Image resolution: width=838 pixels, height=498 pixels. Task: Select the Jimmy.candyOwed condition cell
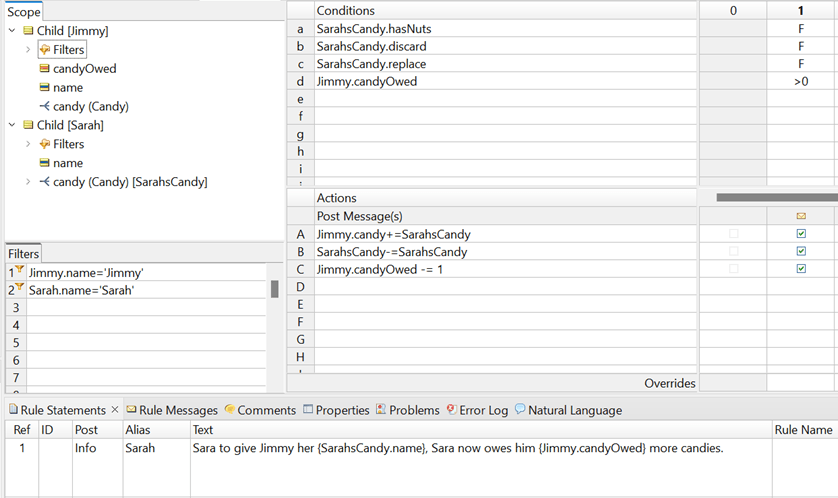(x=505, y=81)
